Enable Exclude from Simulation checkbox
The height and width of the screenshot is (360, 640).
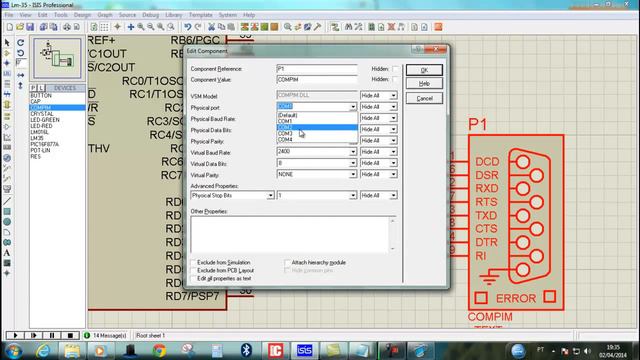(193, 262)
